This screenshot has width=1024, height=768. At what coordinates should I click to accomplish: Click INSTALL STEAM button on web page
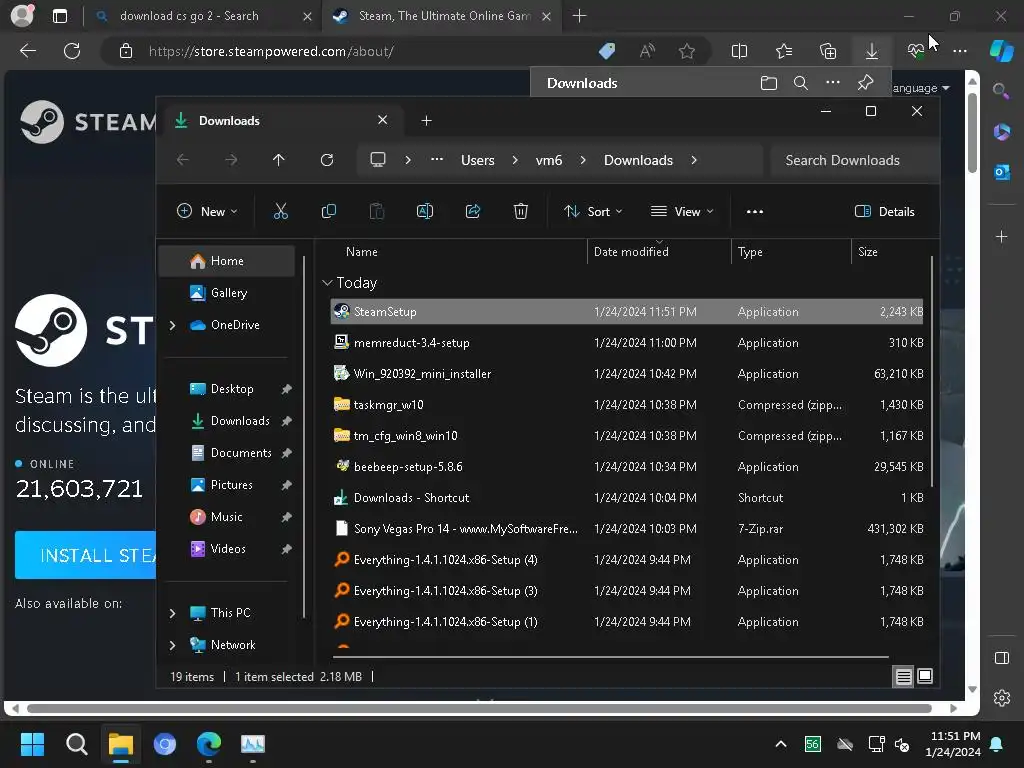[86, 555]
